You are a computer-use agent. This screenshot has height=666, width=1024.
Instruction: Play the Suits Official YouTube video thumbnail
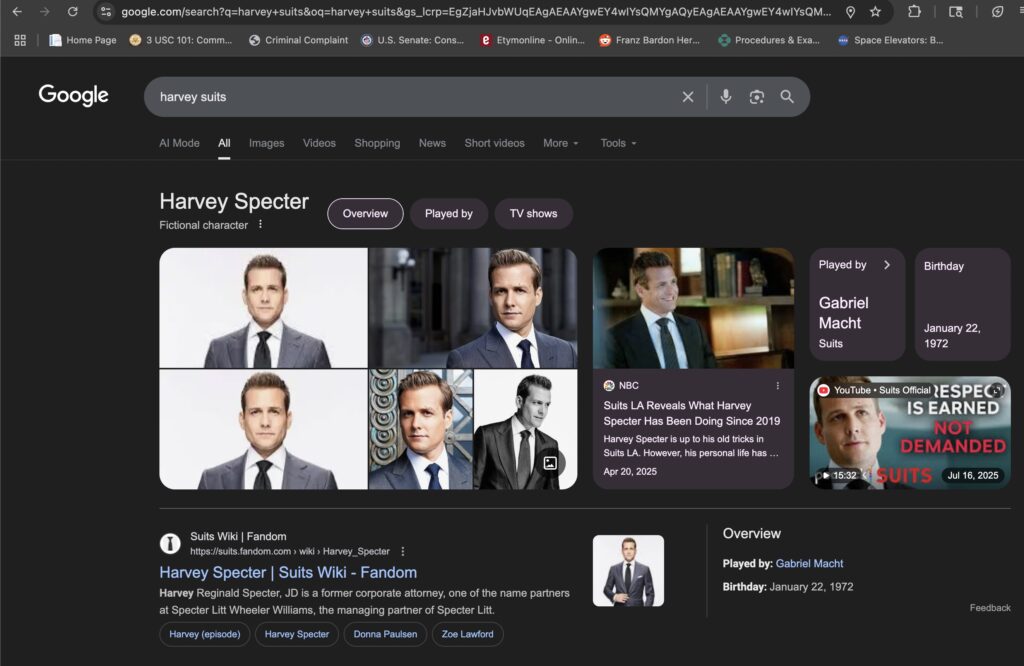tap(909, 433)
